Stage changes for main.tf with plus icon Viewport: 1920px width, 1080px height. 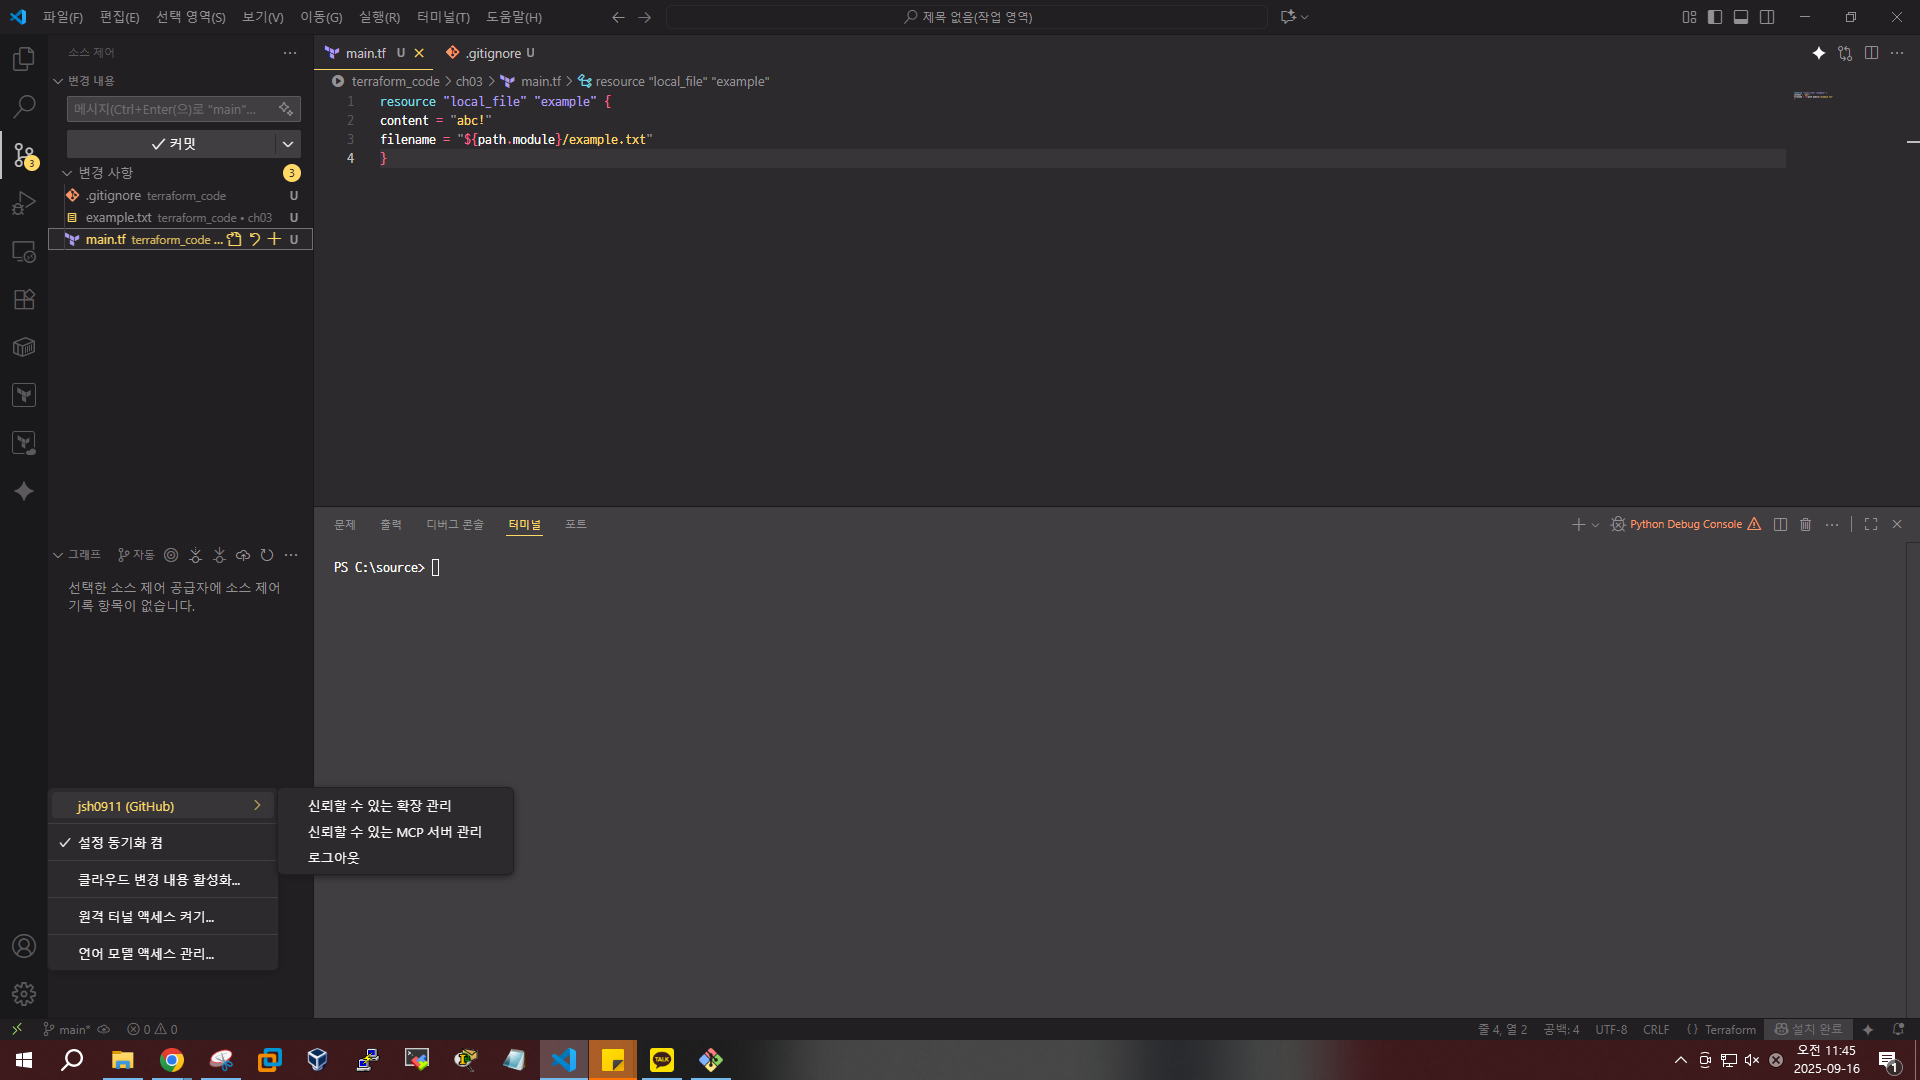(274, 239)
